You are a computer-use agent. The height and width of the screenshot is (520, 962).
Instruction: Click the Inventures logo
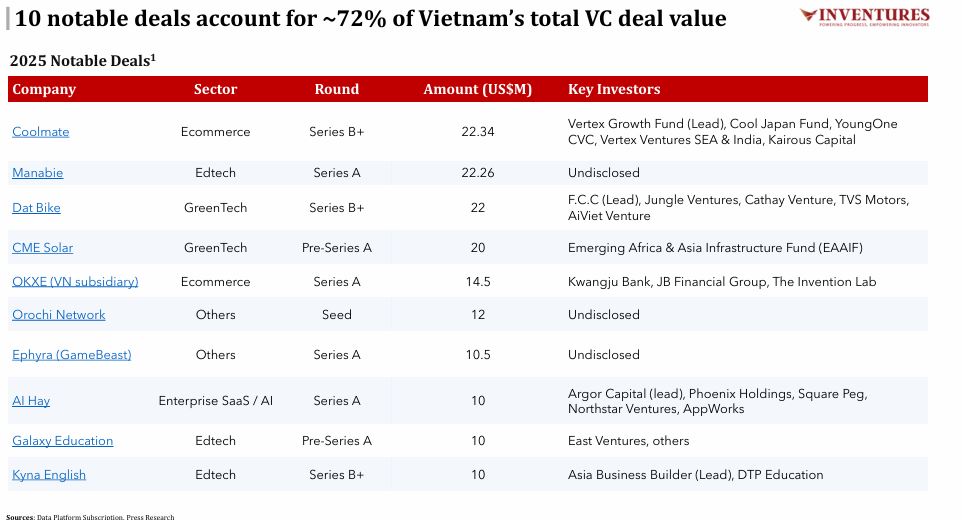click(864, 18)
